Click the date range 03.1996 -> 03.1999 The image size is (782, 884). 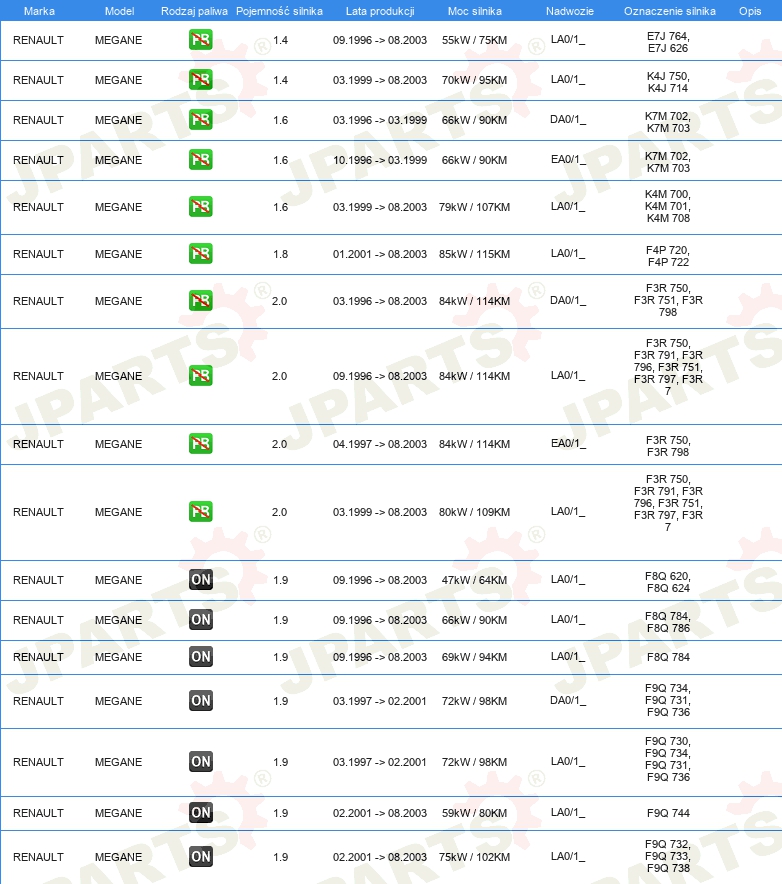tap(380, 121)
